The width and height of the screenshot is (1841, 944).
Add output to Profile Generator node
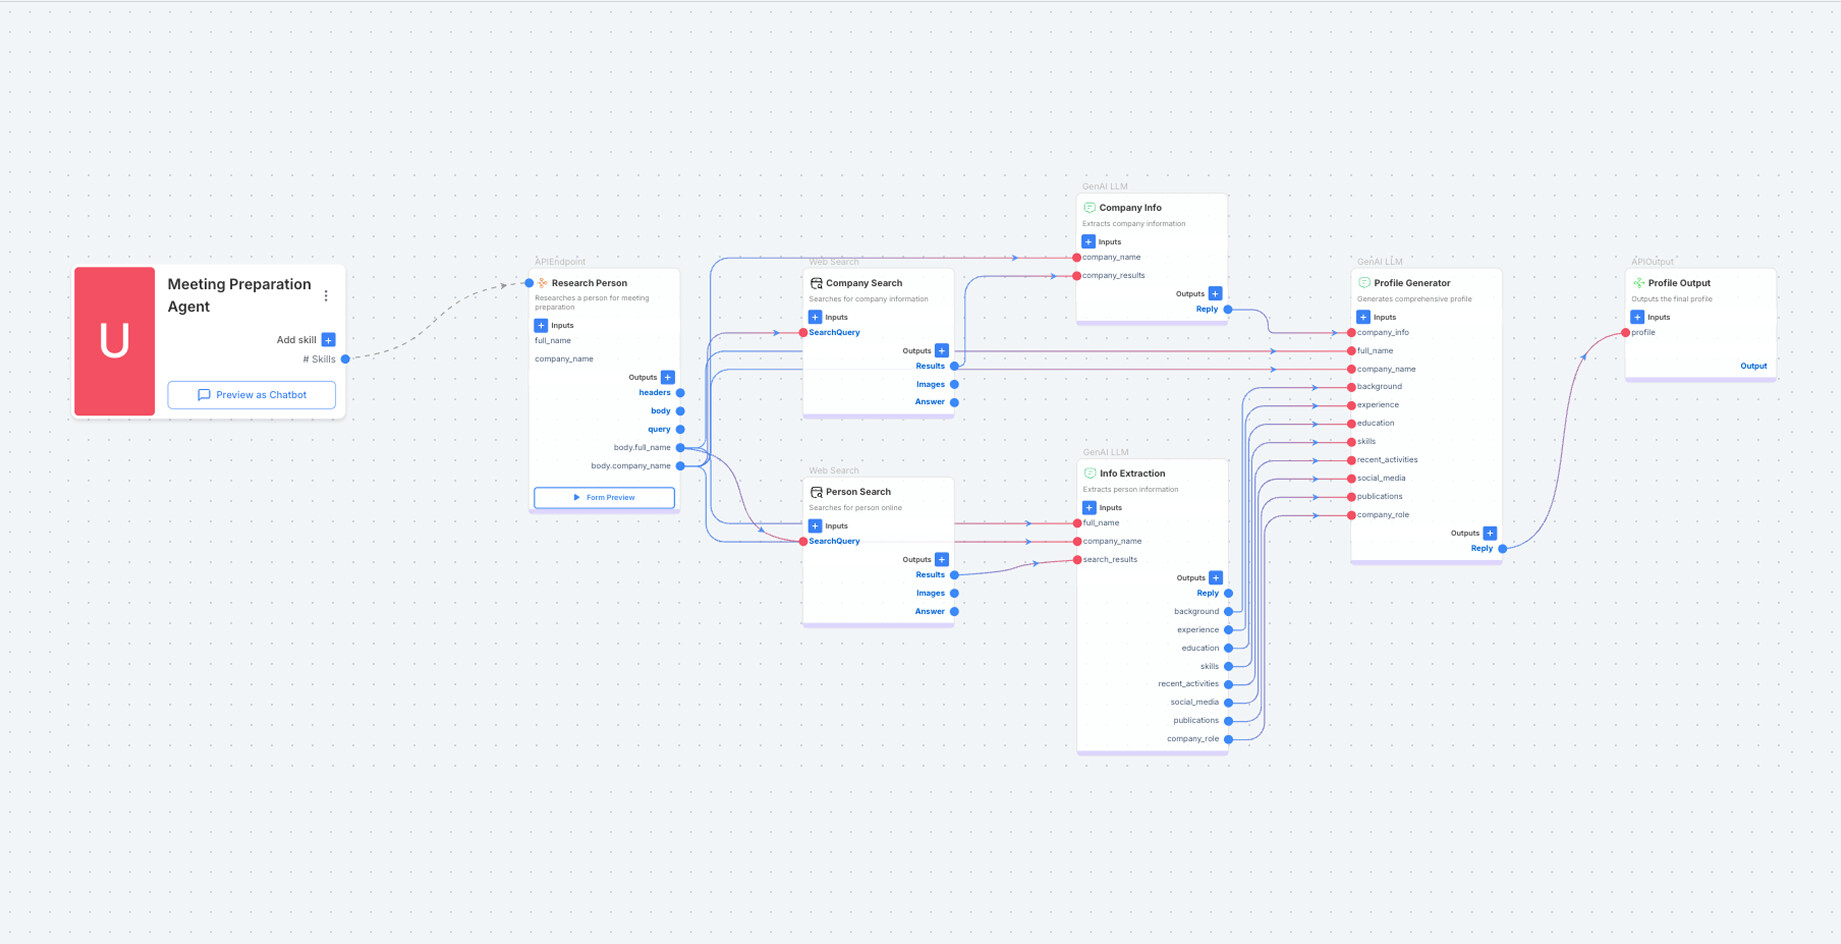pyautogui.click(x=1490, y=533)
